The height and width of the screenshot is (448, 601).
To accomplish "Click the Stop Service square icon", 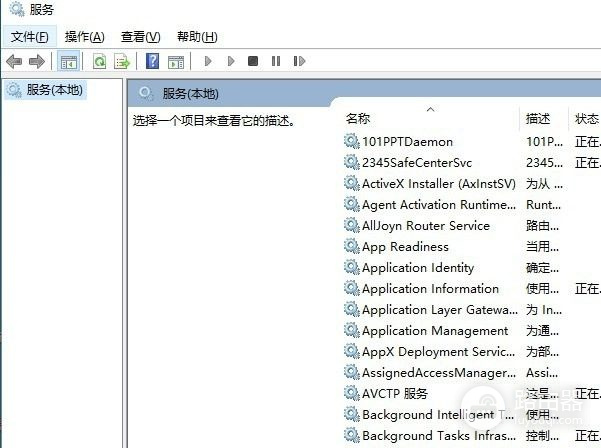I will tap(253, 61).
